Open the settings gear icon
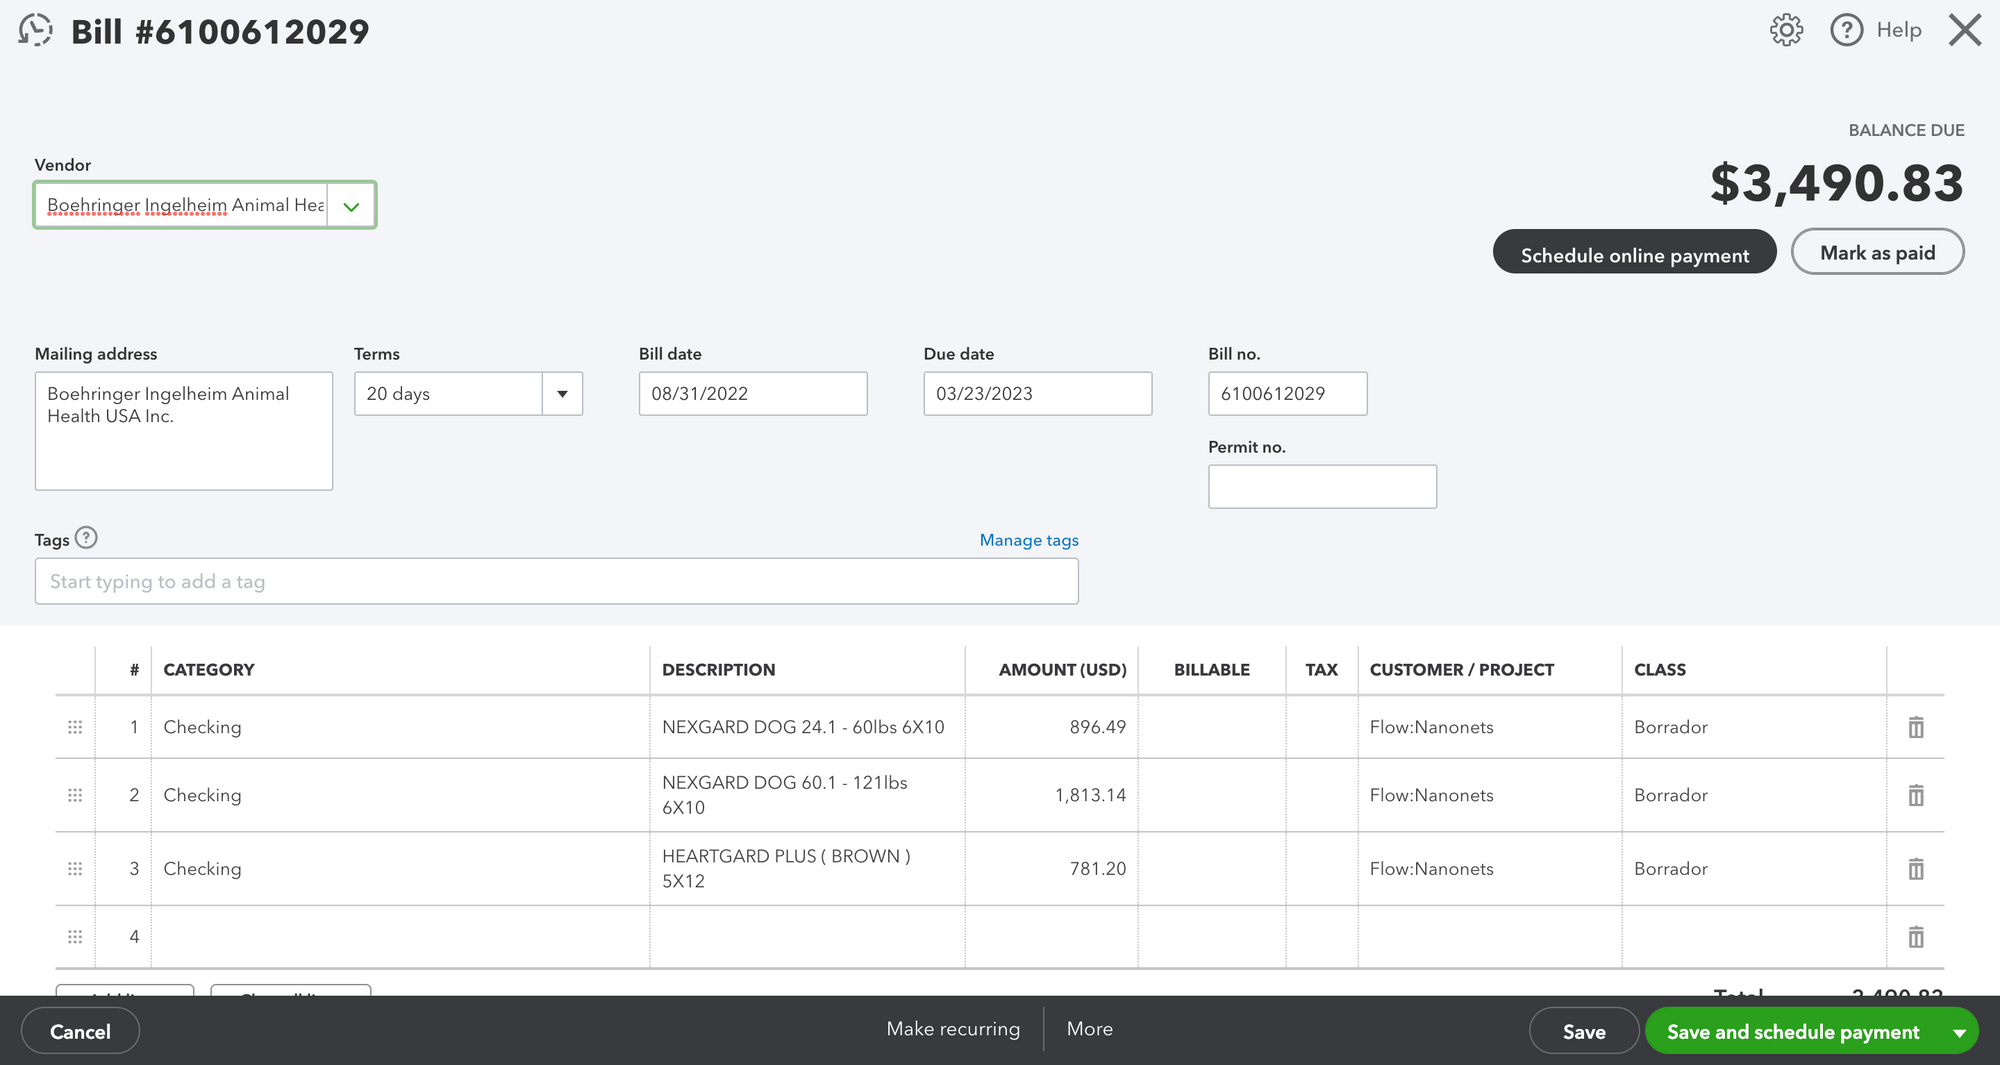Viewport: 2000px width, 1065px height. [x=1787, y=30]
